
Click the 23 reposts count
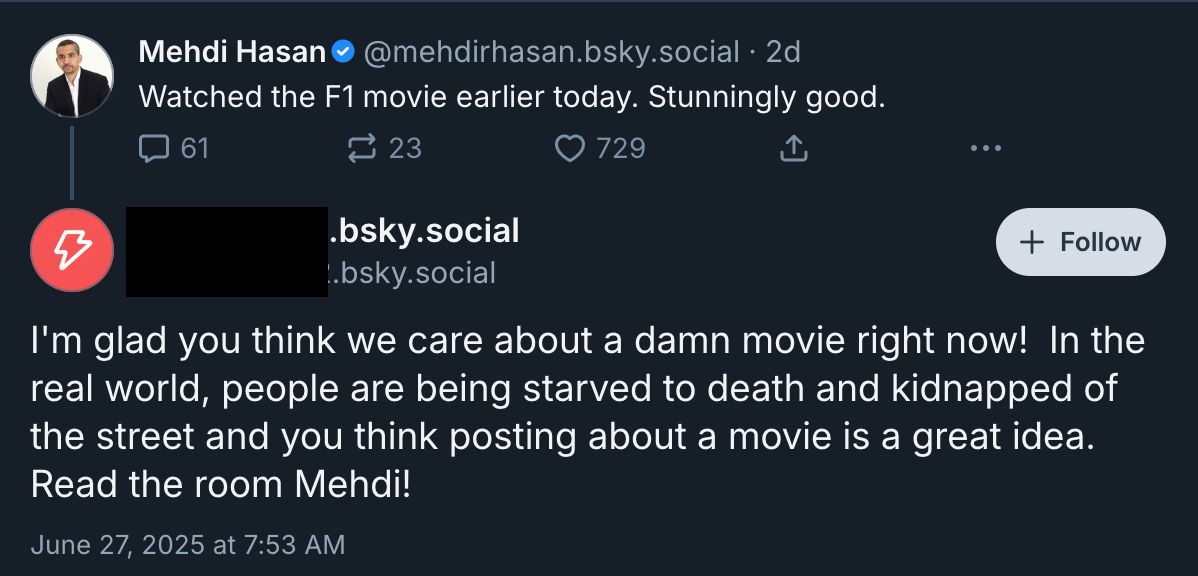pyautogui.click(x=405, y=149)
